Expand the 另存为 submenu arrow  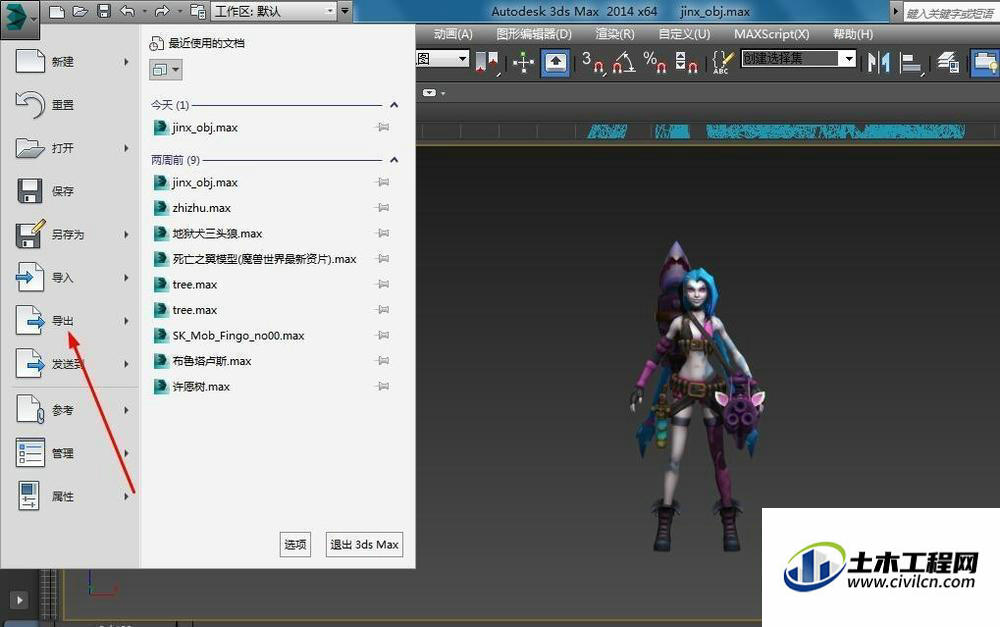(x=126, y=234)
